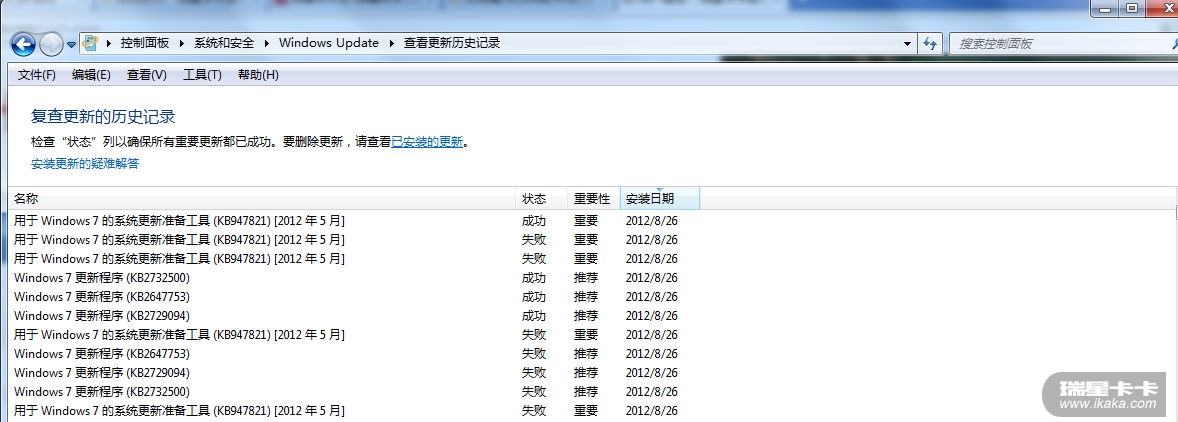Expand the arrow after 系统和安全 breadcrumb

coord(266,43)
